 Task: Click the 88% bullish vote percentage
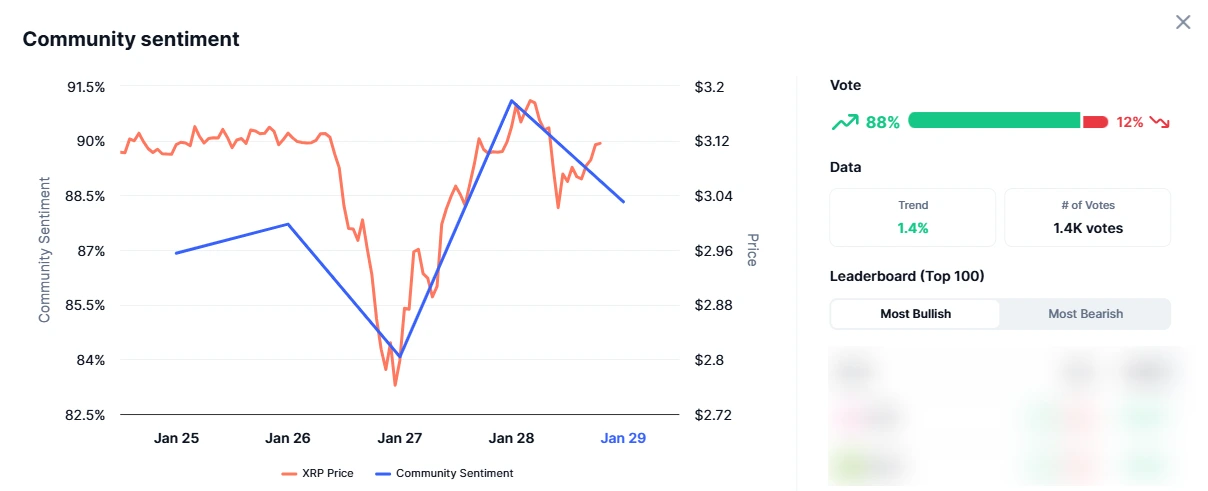coord(883,122)
